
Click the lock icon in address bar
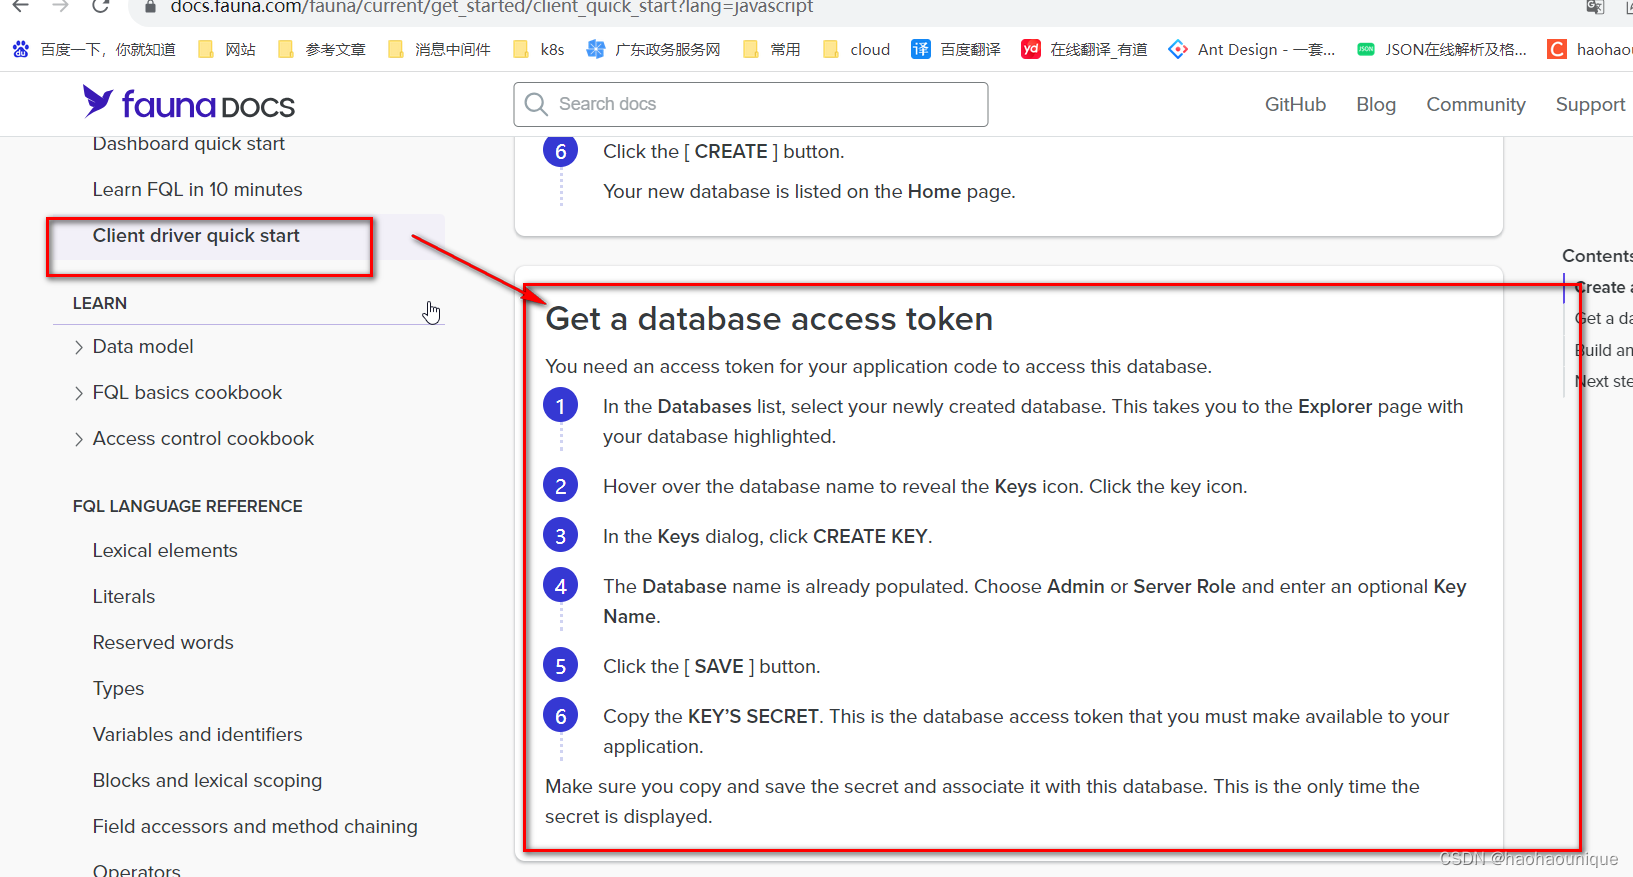click(150, 7)
